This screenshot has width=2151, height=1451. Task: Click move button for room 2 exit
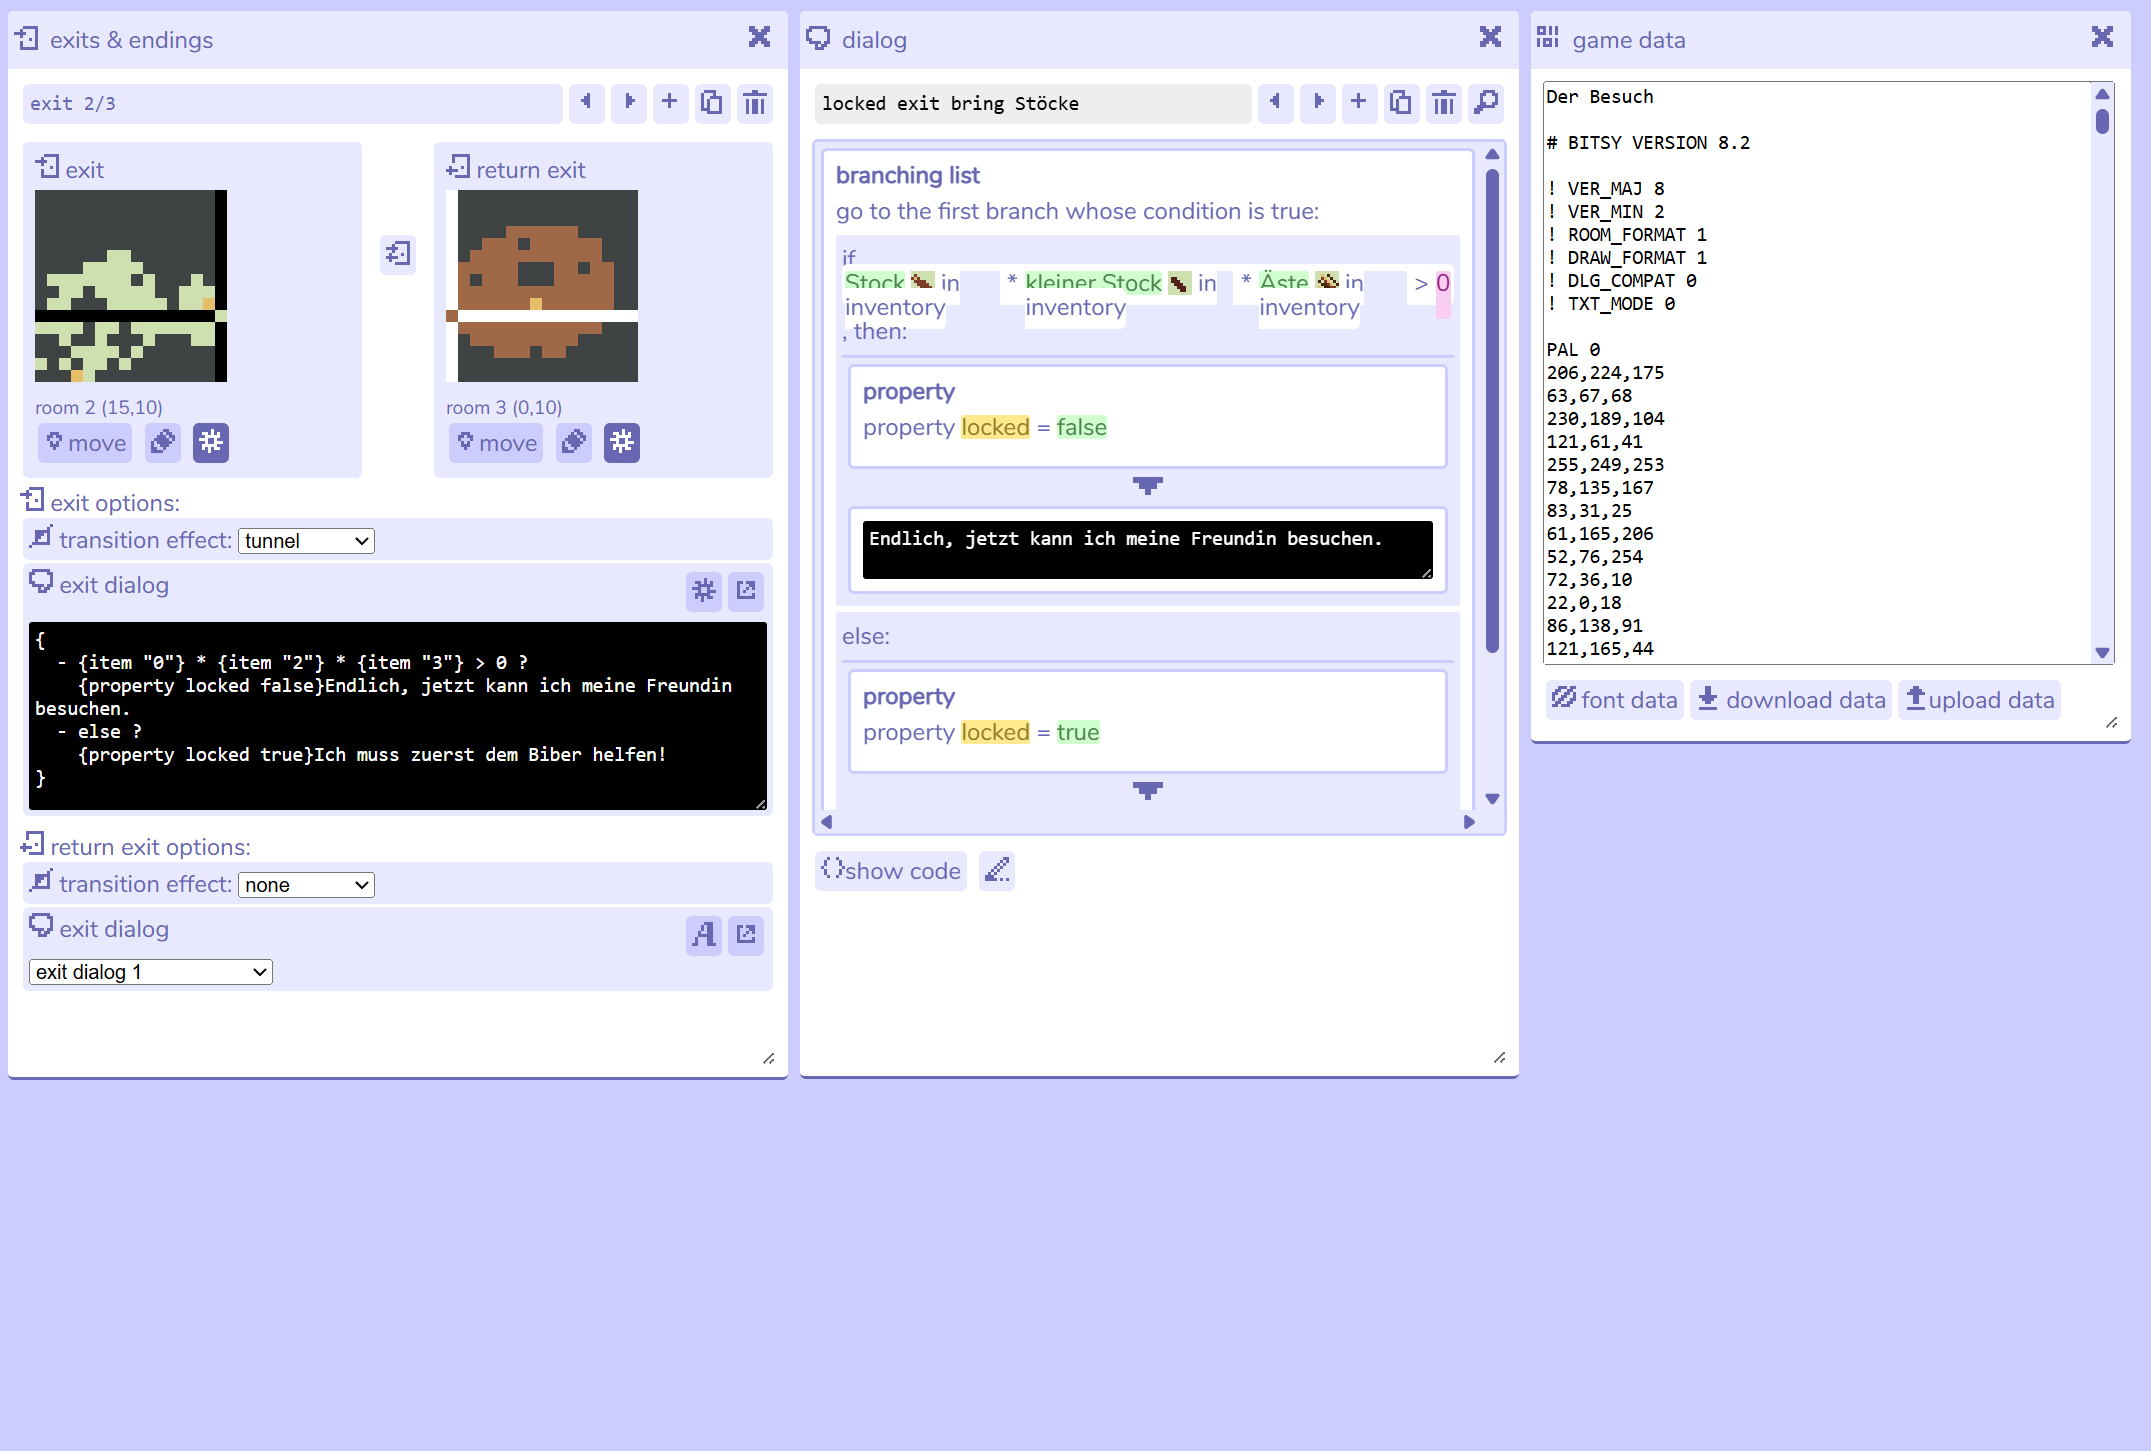86,443
